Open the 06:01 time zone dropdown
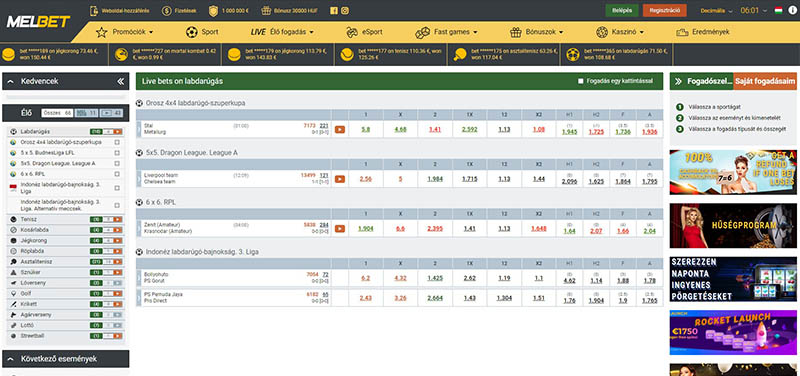This screenshot has height=376, width=800. click(x=754, y=11)
